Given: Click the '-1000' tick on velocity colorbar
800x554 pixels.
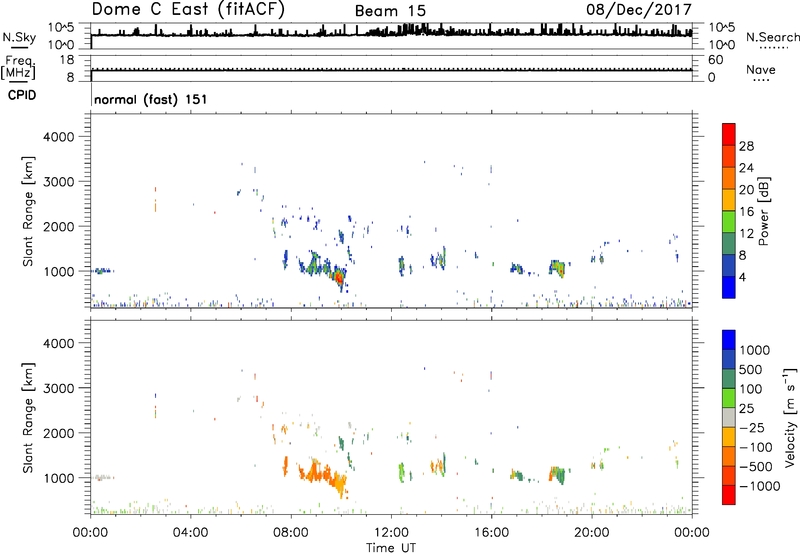Looking at the screenshot, I should tap(759, 486).
